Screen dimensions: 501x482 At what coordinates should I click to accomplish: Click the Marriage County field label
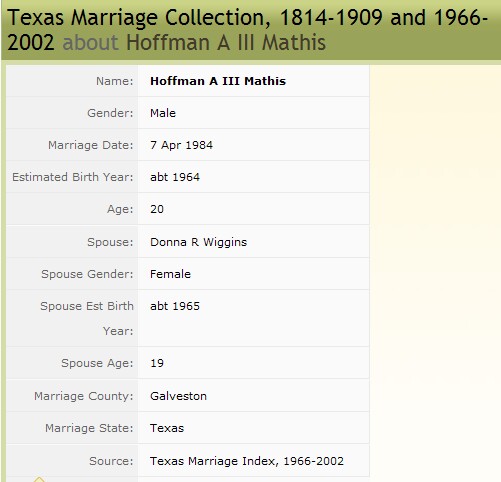[x=84, y=396]
